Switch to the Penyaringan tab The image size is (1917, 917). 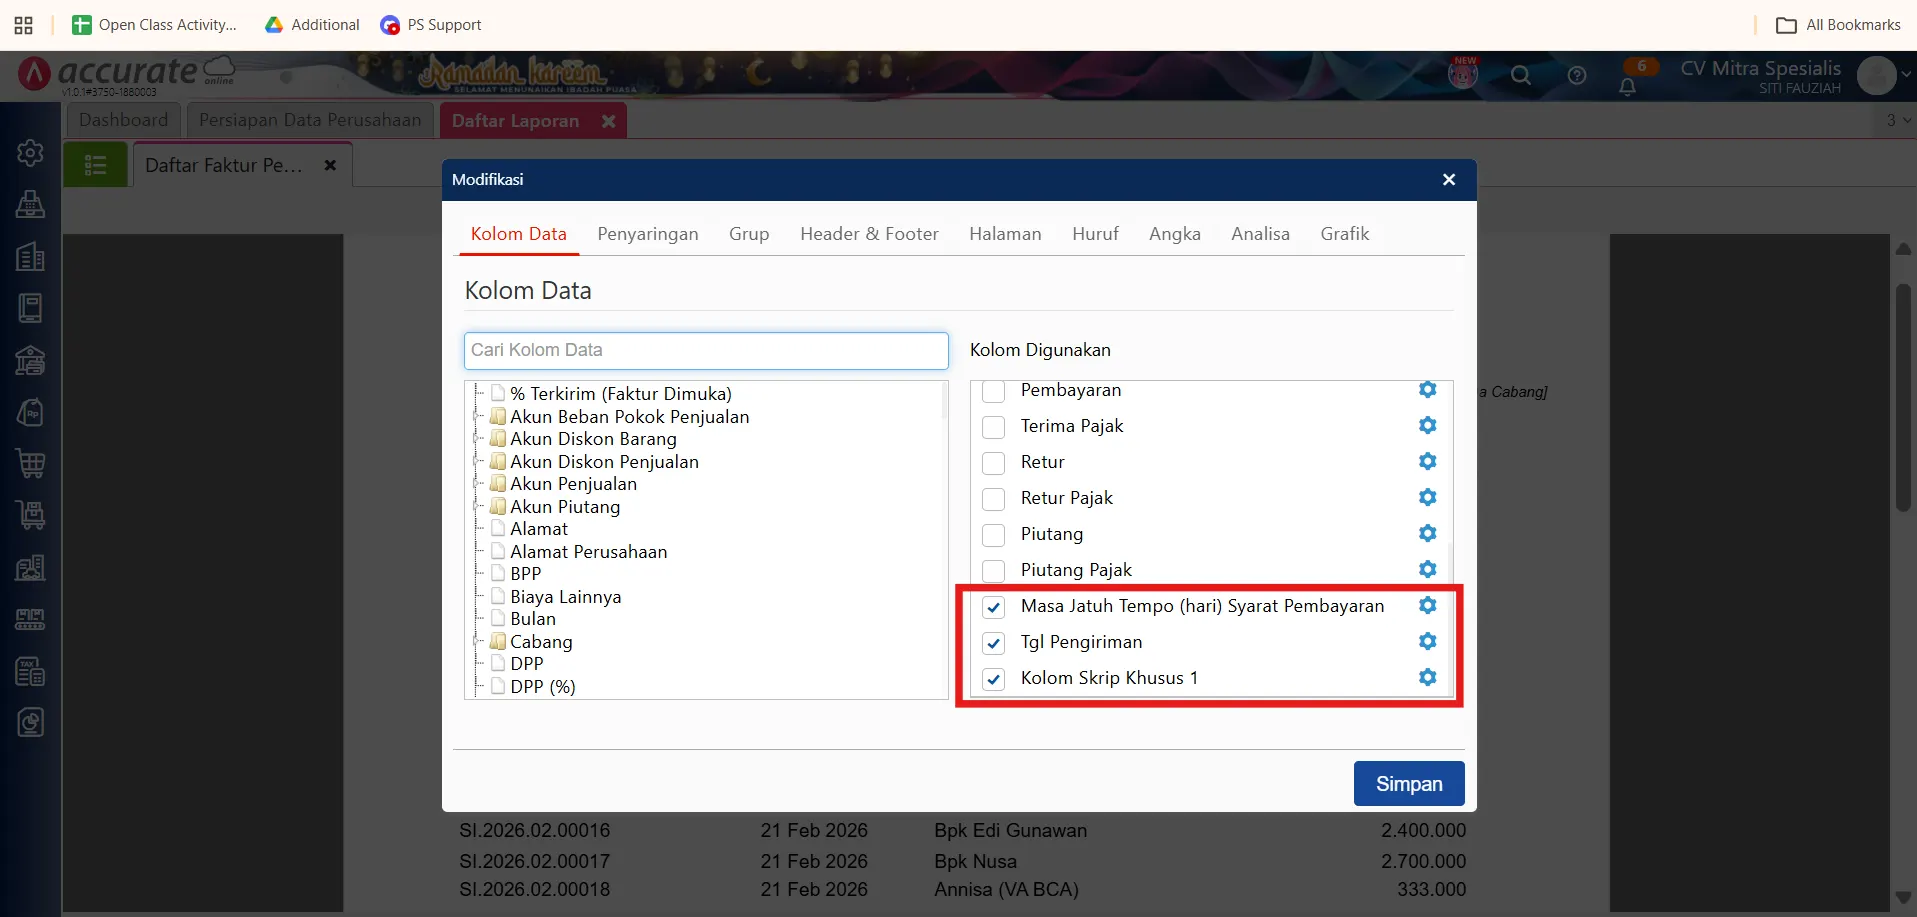tap(647, 234)
